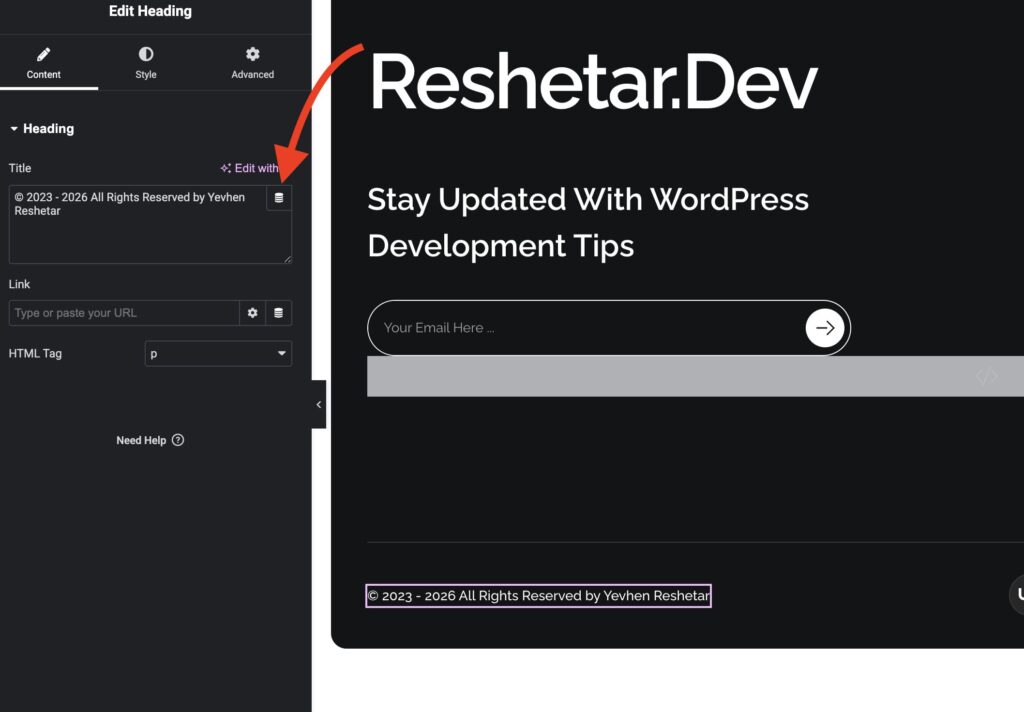Open link options gear icon
1024x712 pixels.
[x=253, y=313]
